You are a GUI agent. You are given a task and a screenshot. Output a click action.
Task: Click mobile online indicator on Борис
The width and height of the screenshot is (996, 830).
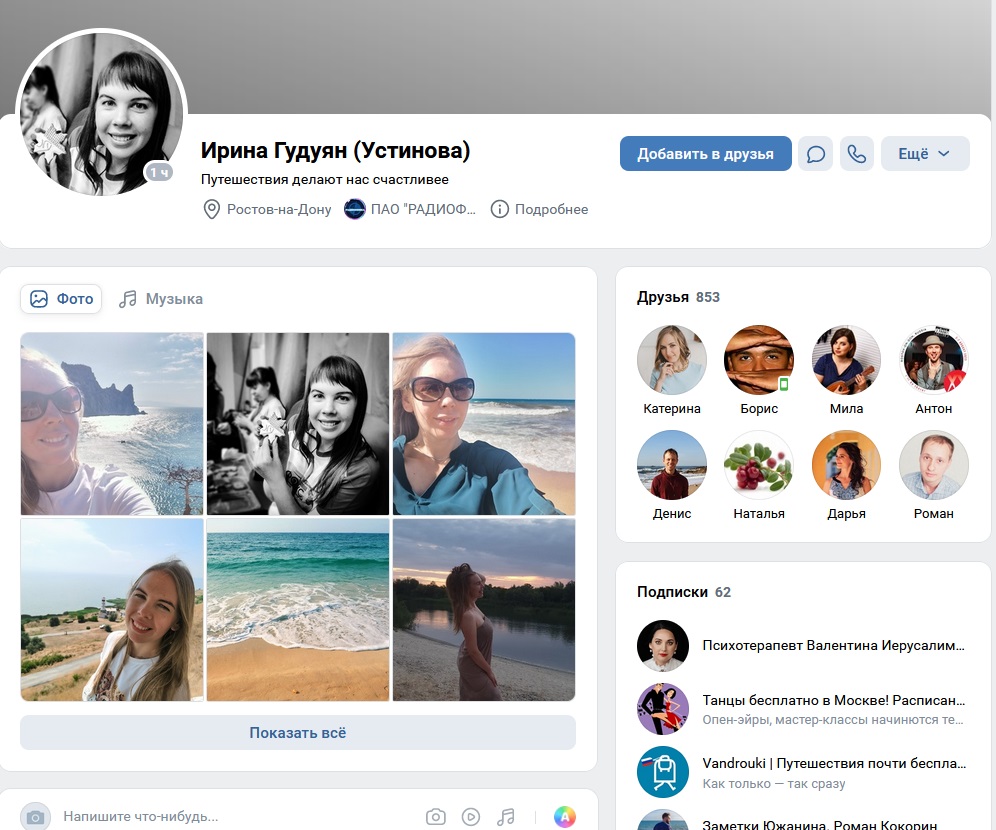[784, 384]
